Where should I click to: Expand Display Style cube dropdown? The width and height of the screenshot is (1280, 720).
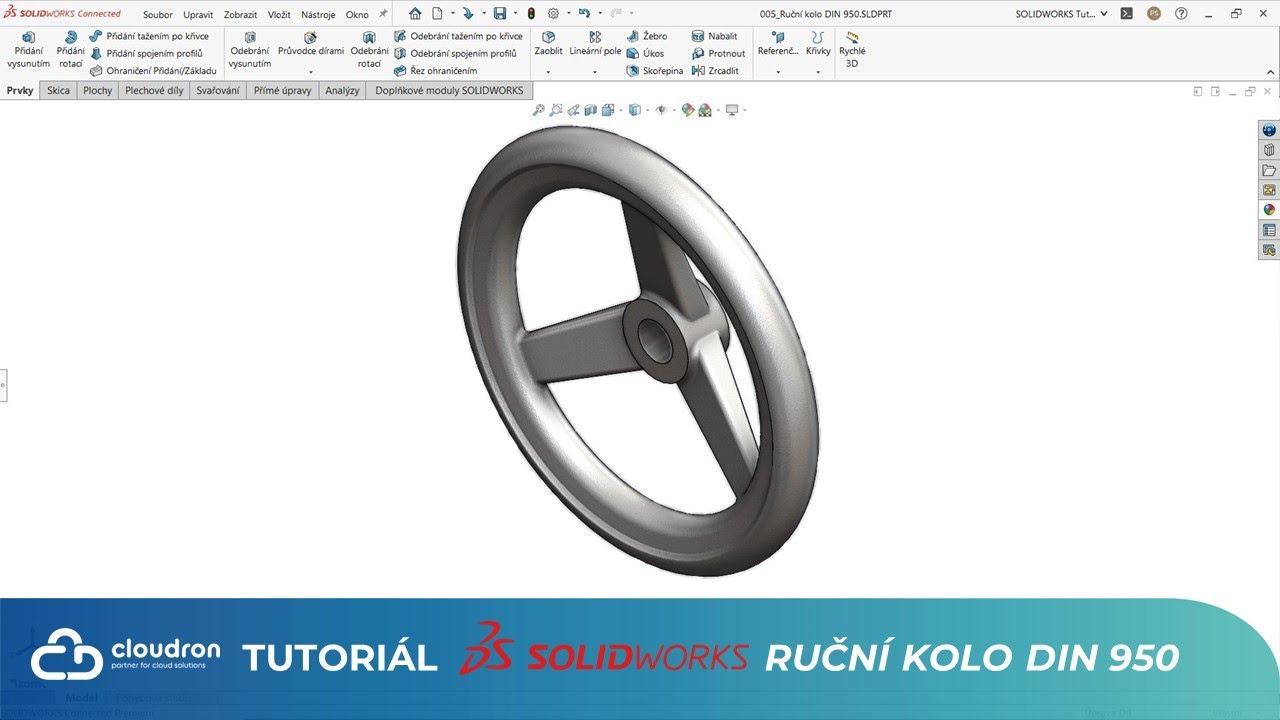click(x=646, y=111)
